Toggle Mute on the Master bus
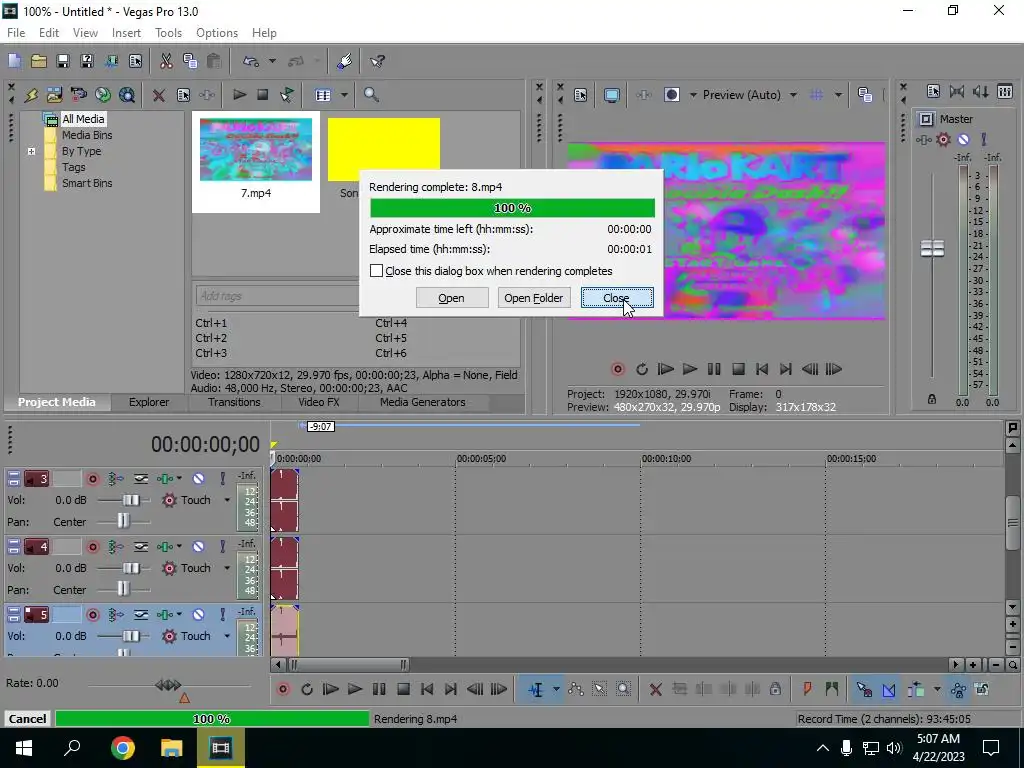 (x=963, y=139)
